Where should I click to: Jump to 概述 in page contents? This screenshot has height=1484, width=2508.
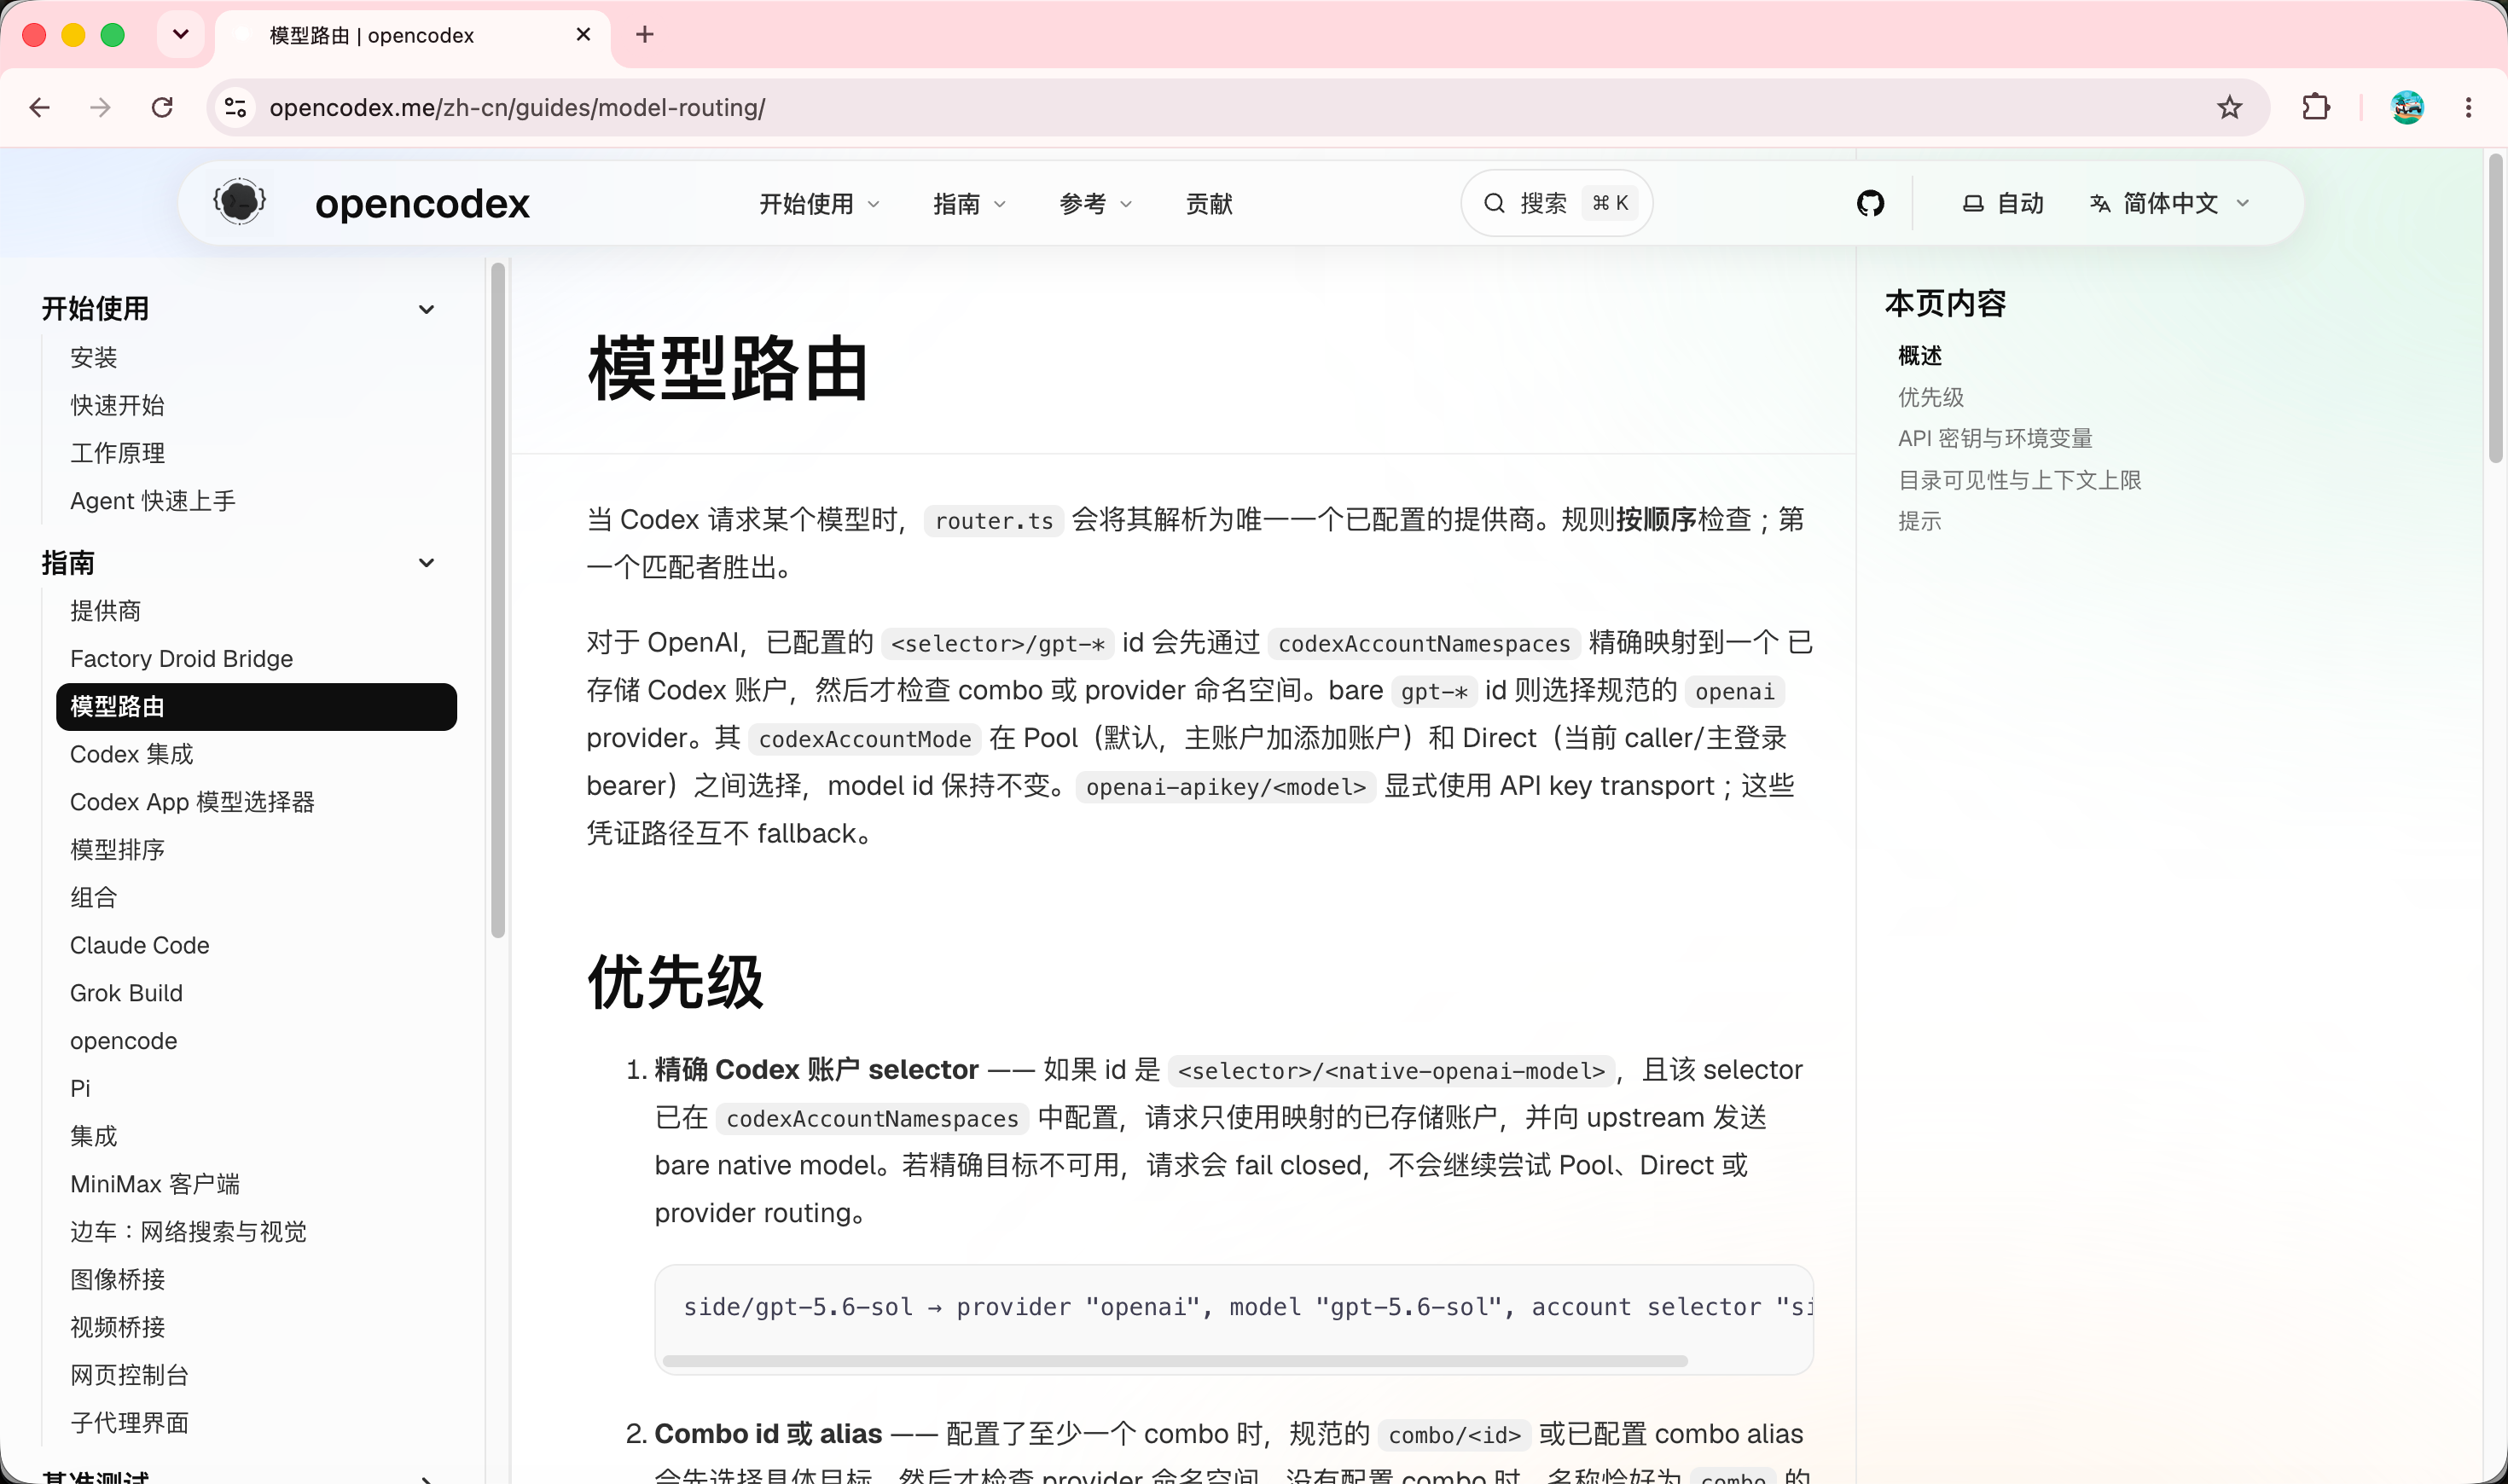coord(1920,356)
